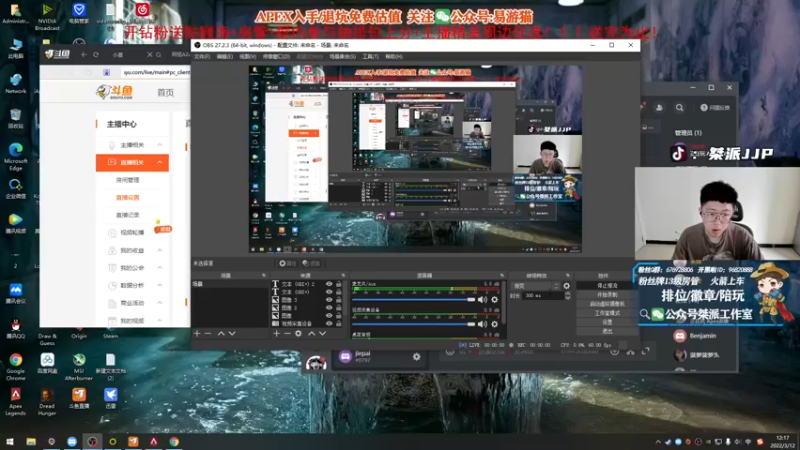
Task: Open transition properties gear icon
Action: [x=566, y=286]
